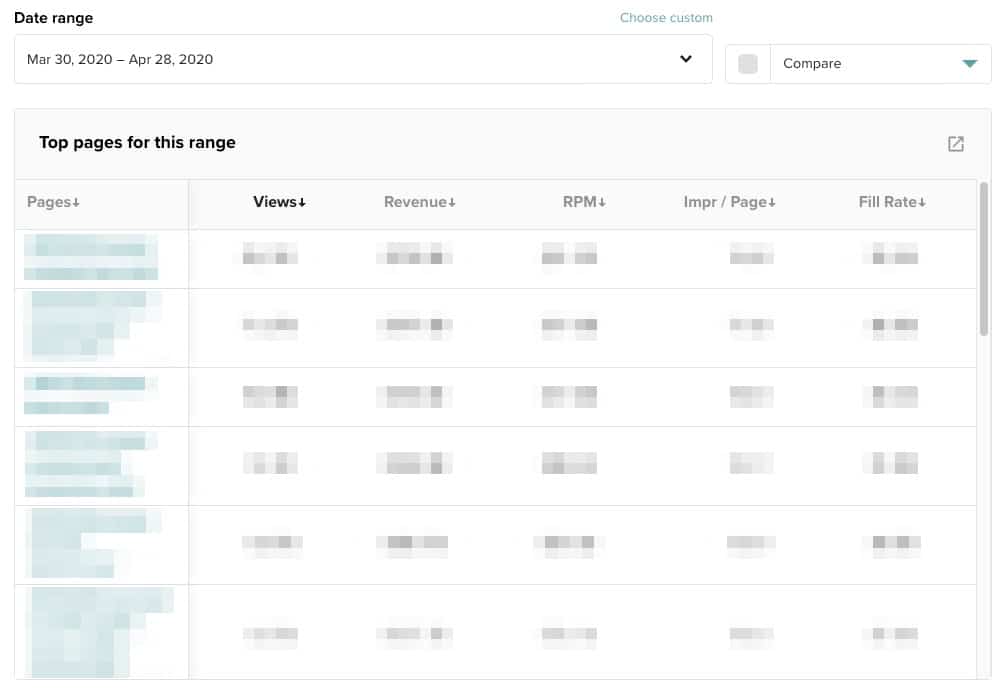
Task: Open the date range selector
Action: (x=363, y=59)
